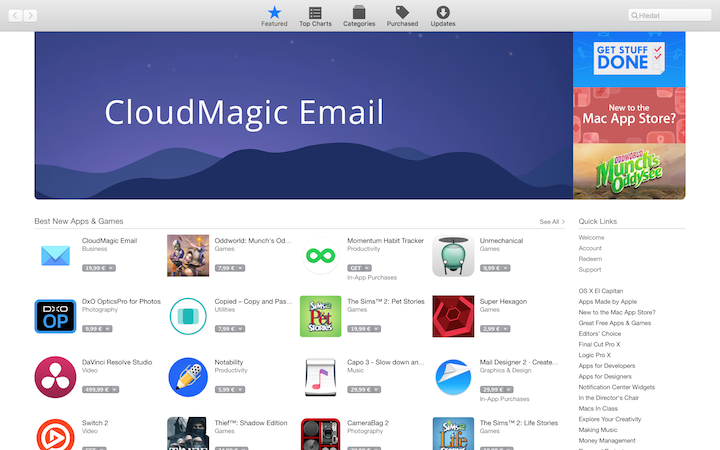Open the Editors' Choice link
This screenshot has width=720, height=450.
point(600,334)
